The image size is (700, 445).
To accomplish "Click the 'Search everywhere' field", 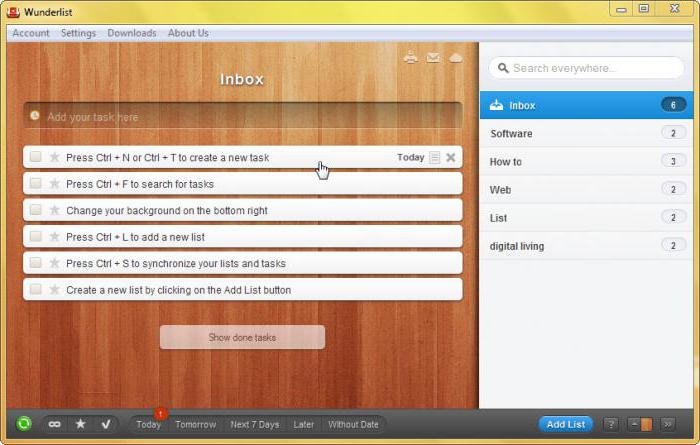I will coord(586,68).
